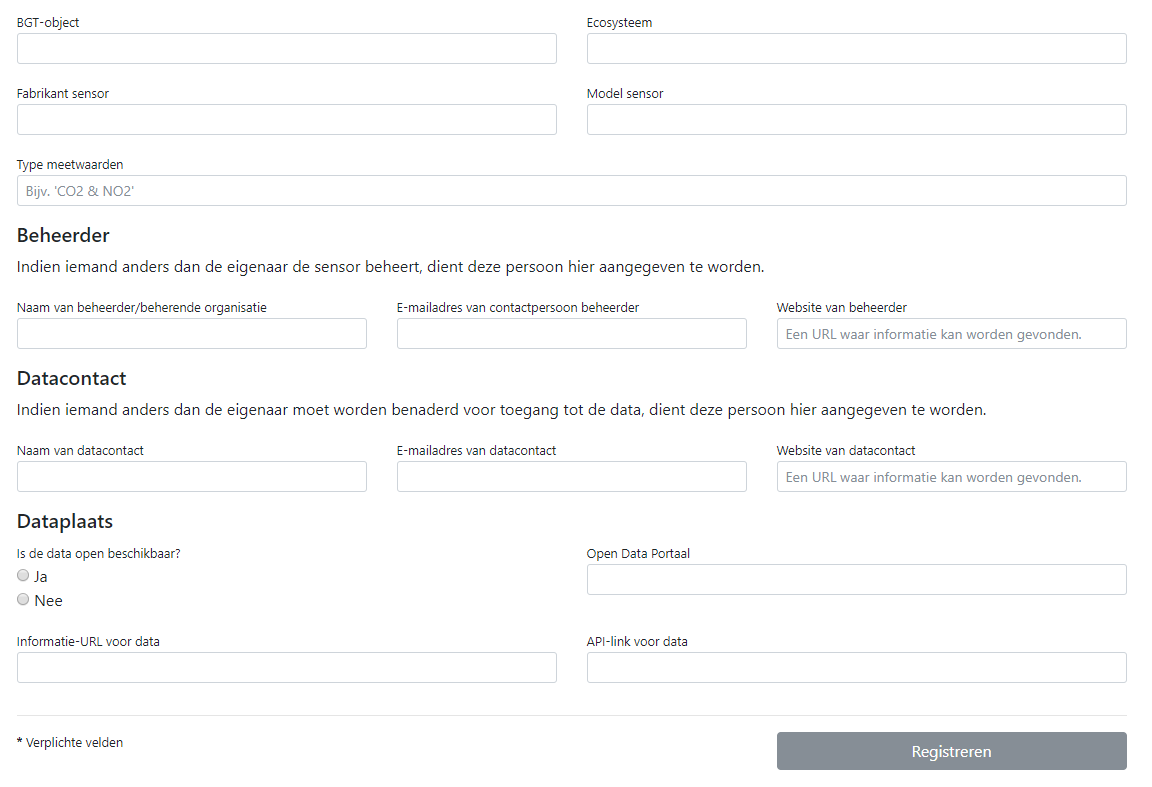The width and height of the screenshot is (1152, 787).
Task: Click the 'Ja' label text
Action: tap(41, 577)
